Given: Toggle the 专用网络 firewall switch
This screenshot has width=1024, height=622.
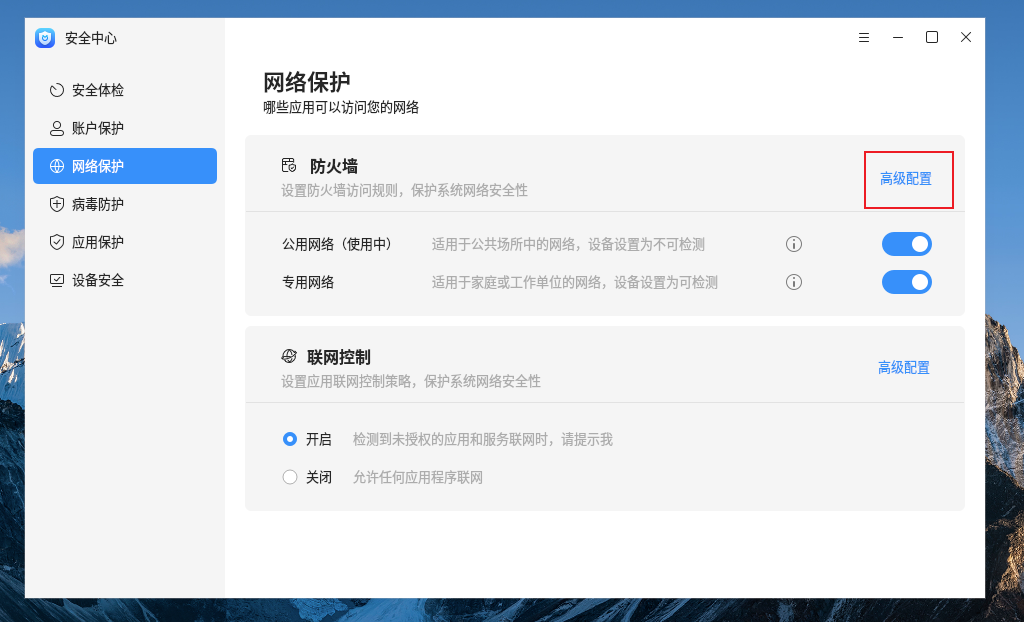Looking at the screenshot, I should pos(906,282).
